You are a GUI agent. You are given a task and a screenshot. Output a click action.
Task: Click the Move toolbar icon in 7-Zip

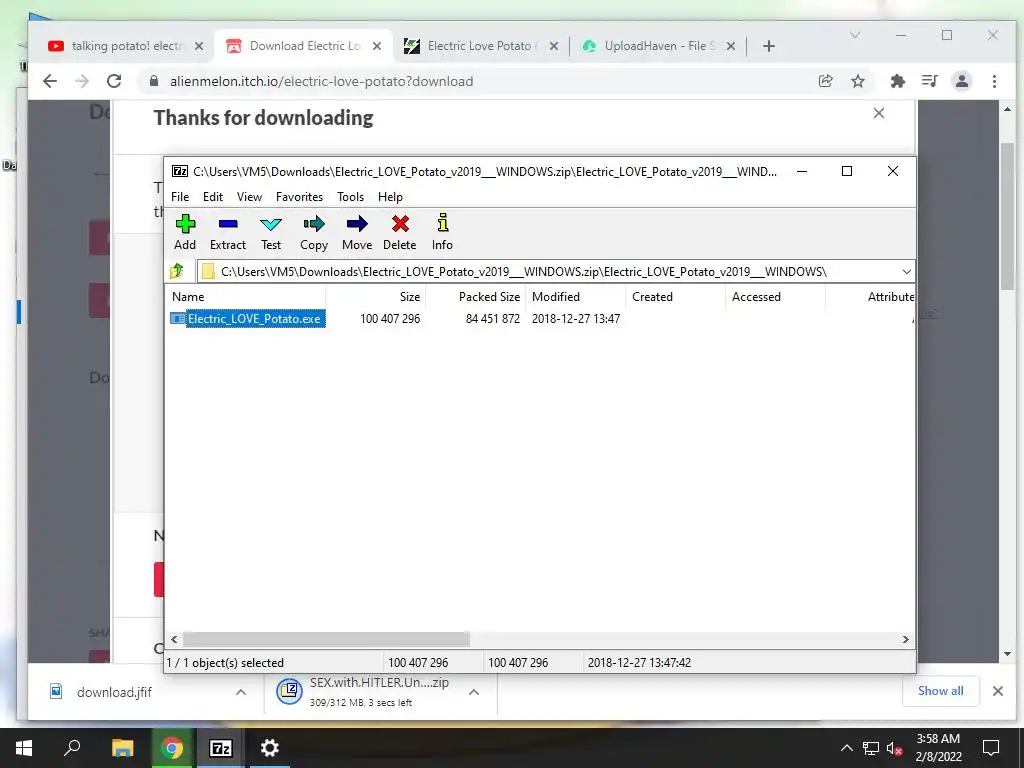pyautogui.click(x=357, y=232)
